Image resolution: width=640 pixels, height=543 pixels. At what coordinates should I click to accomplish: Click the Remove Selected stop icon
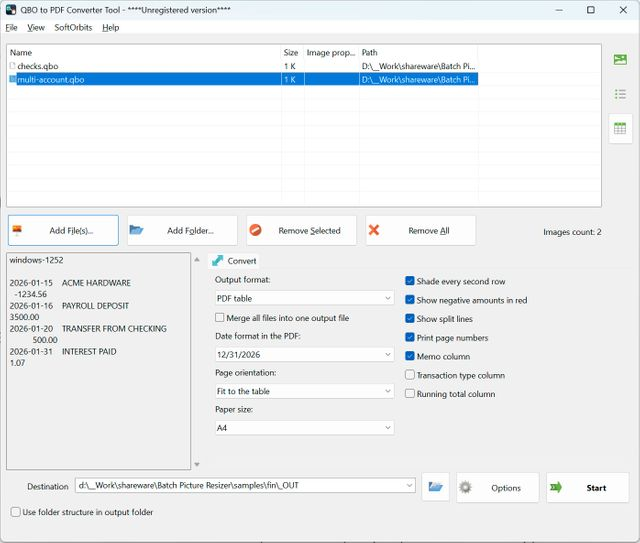(256, 230)
